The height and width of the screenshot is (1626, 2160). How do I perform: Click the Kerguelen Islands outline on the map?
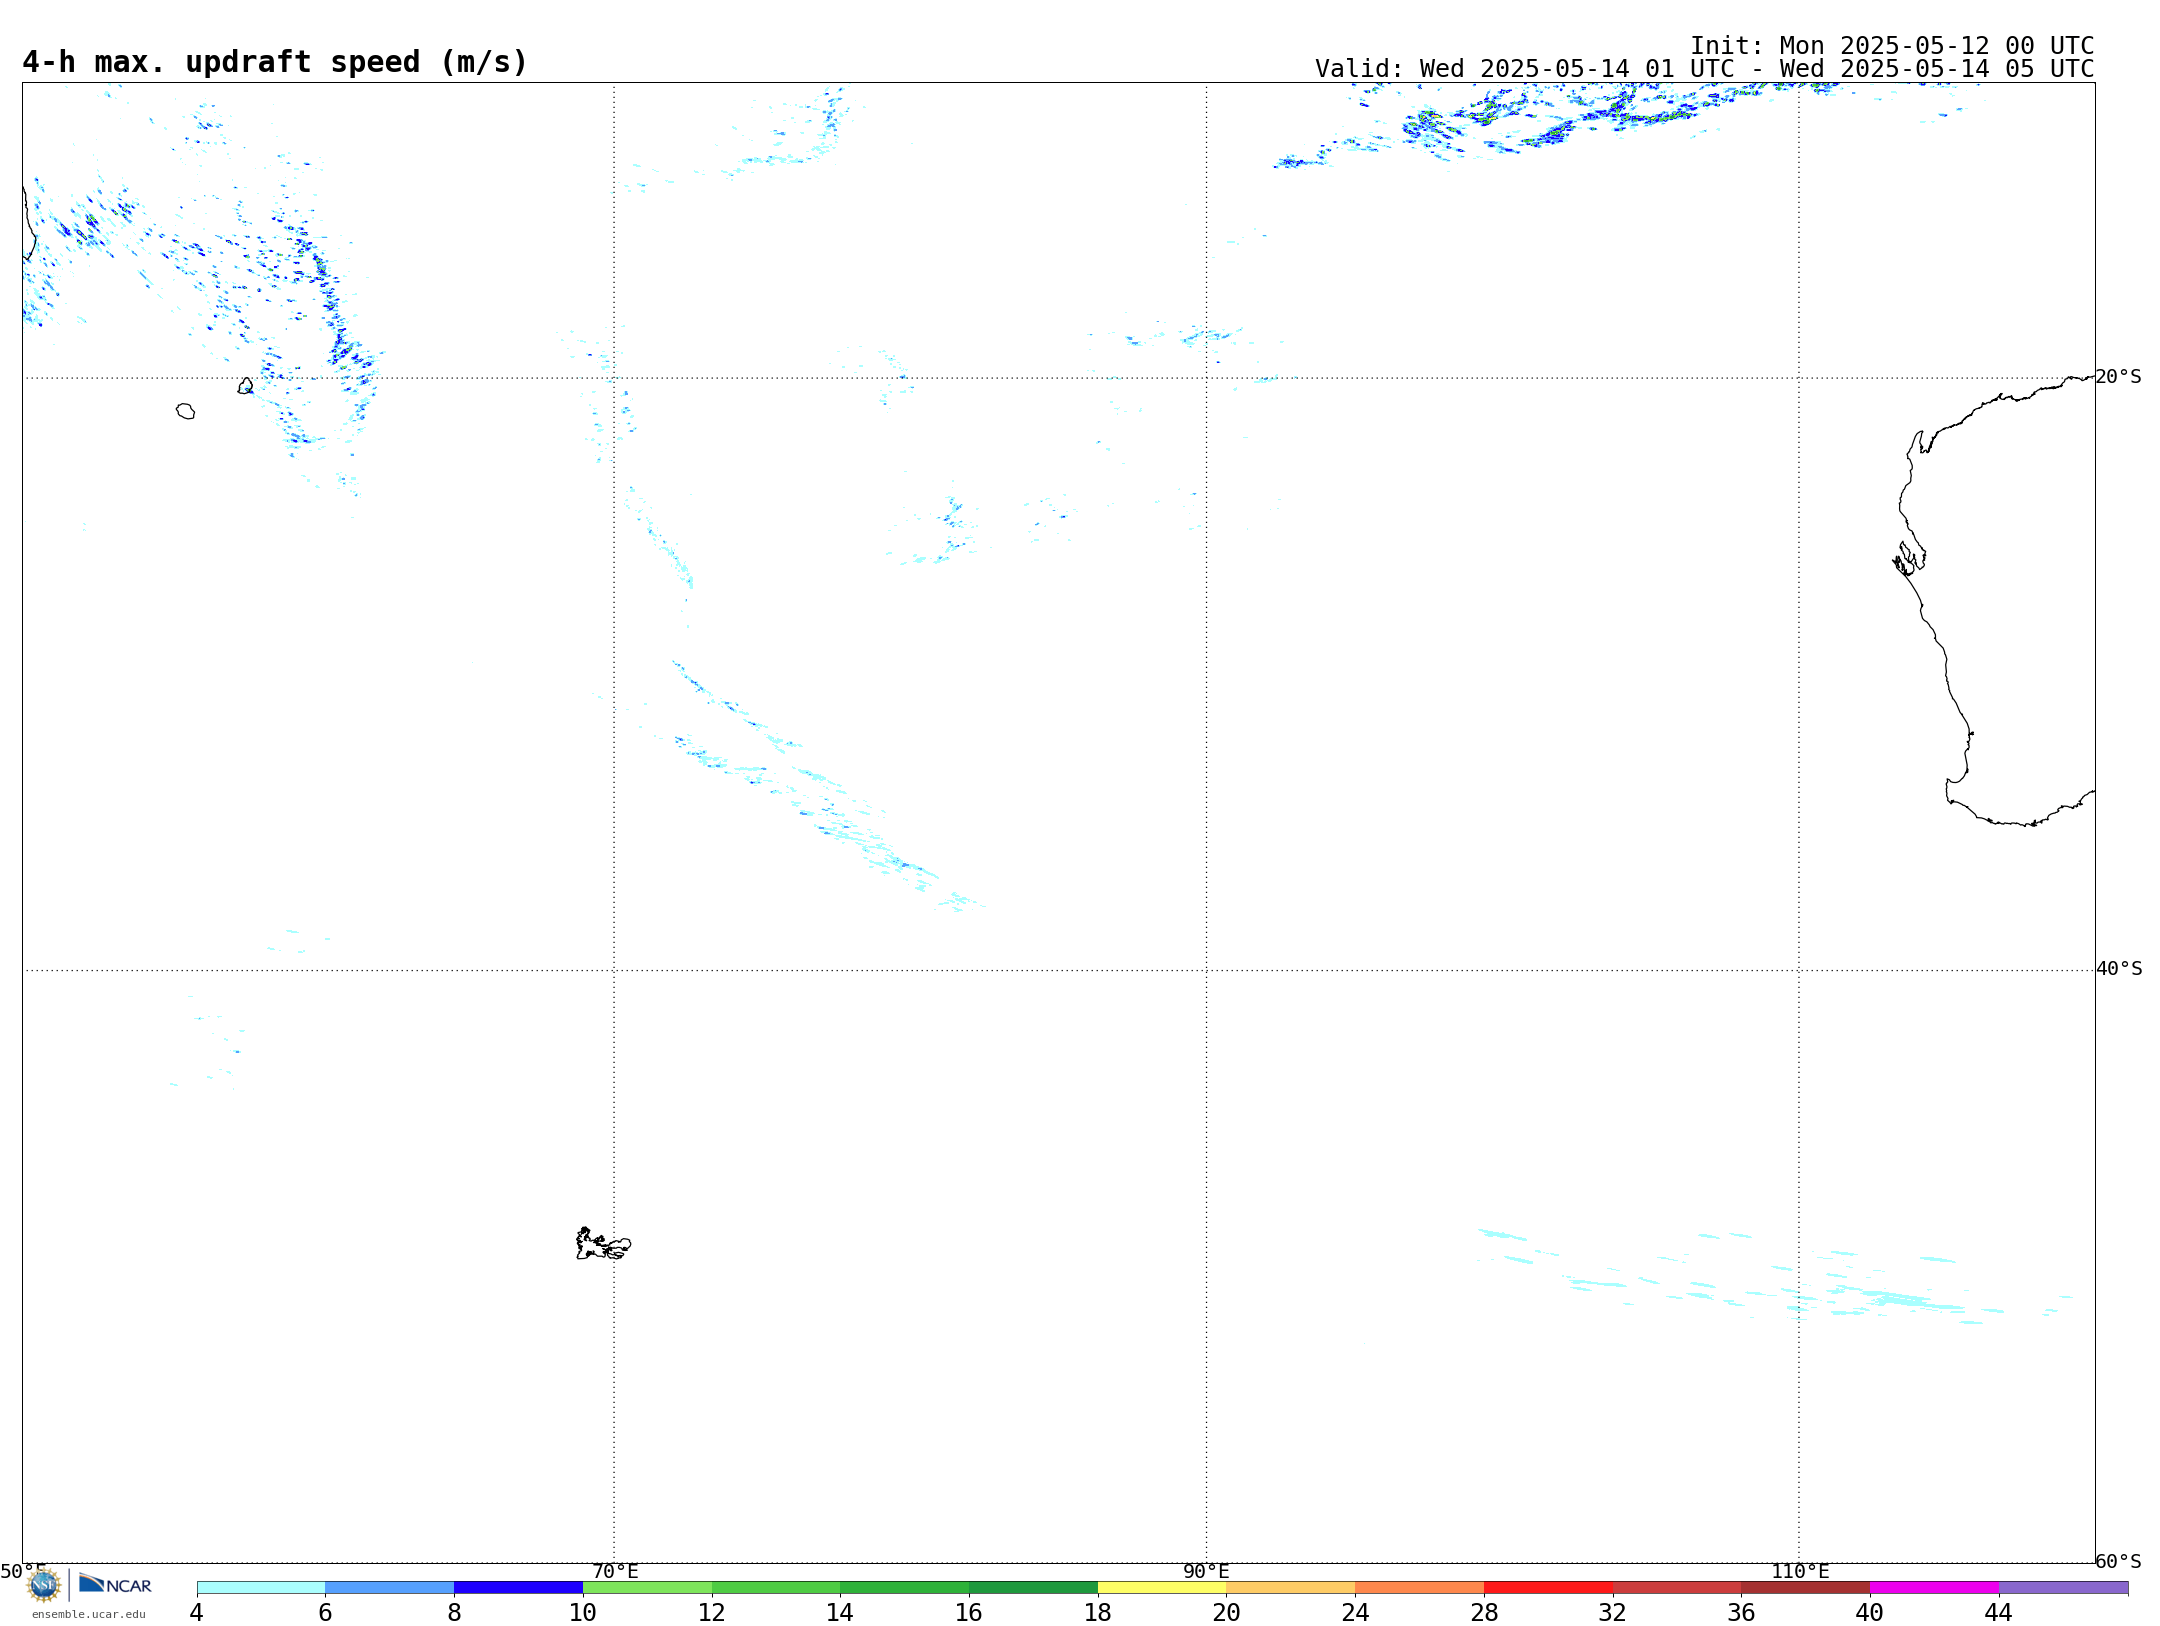[603, 1244]
